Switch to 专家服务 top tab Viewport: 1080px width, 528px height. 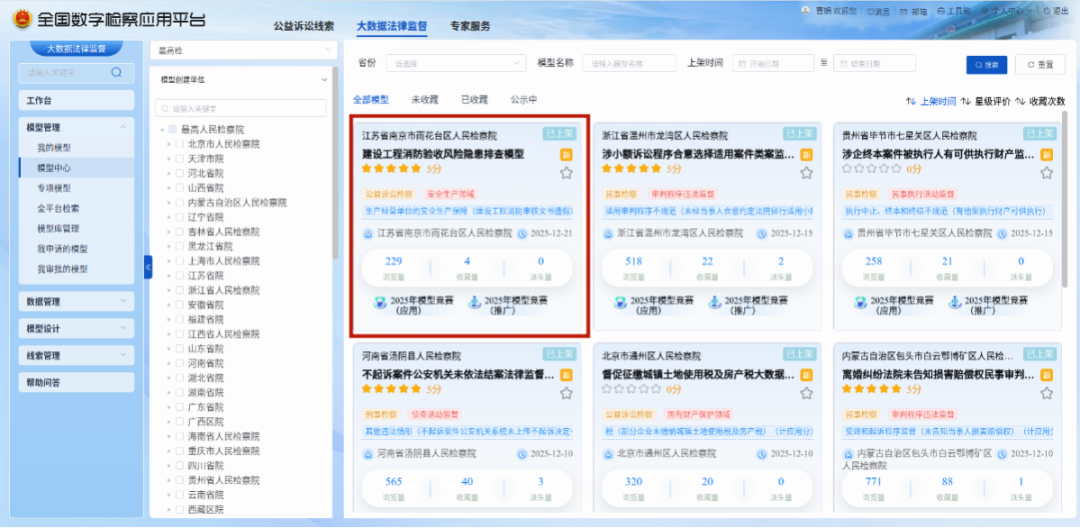[470, 26]
